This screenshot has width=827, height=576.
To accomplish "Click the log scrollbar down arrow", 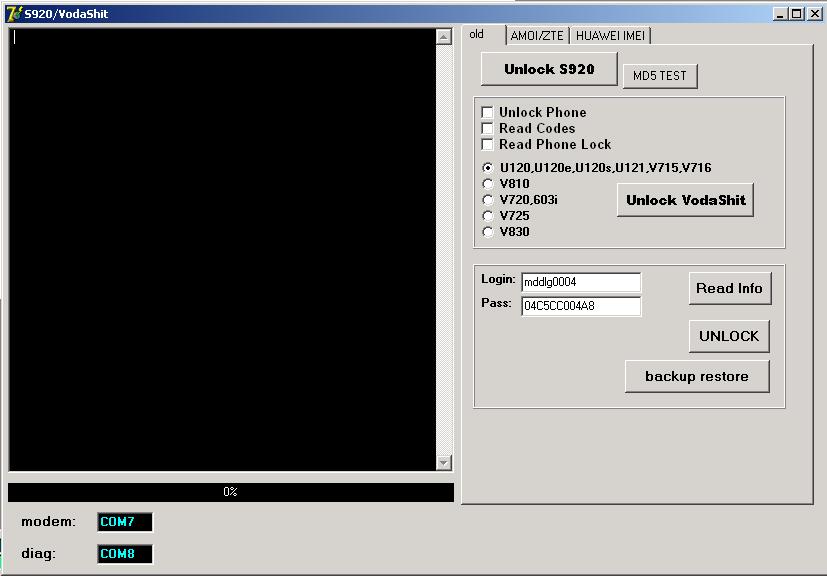I will 444,463.
